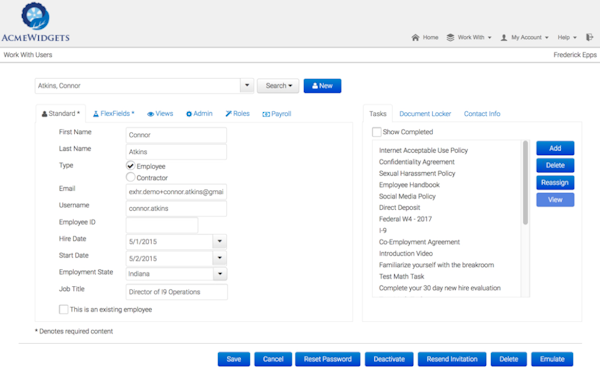The height and width of the screenshot is (383, 600).
Task: Click the AcmeWidgets logo
Action: click(35, 21)
